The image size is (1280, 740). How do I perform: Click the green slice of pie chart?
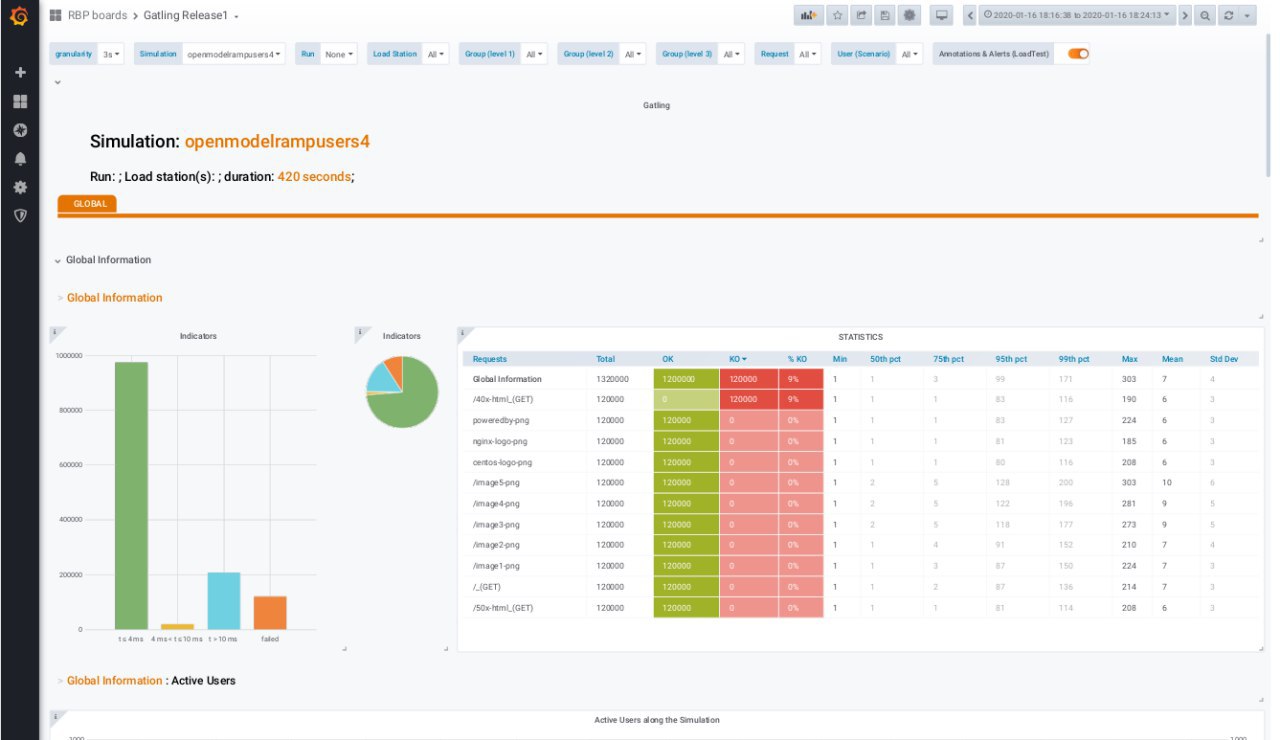click(x=408, y=400)
